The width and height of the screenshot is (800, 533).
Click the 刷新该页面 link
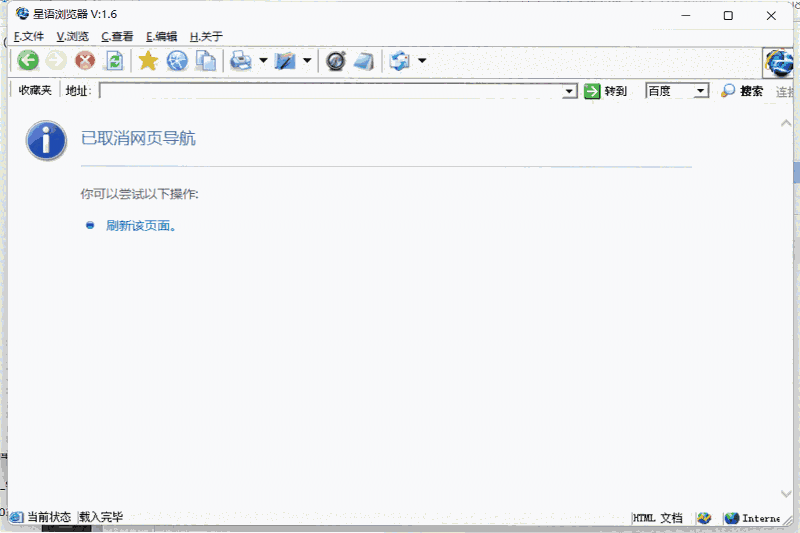tap(141, 226)
